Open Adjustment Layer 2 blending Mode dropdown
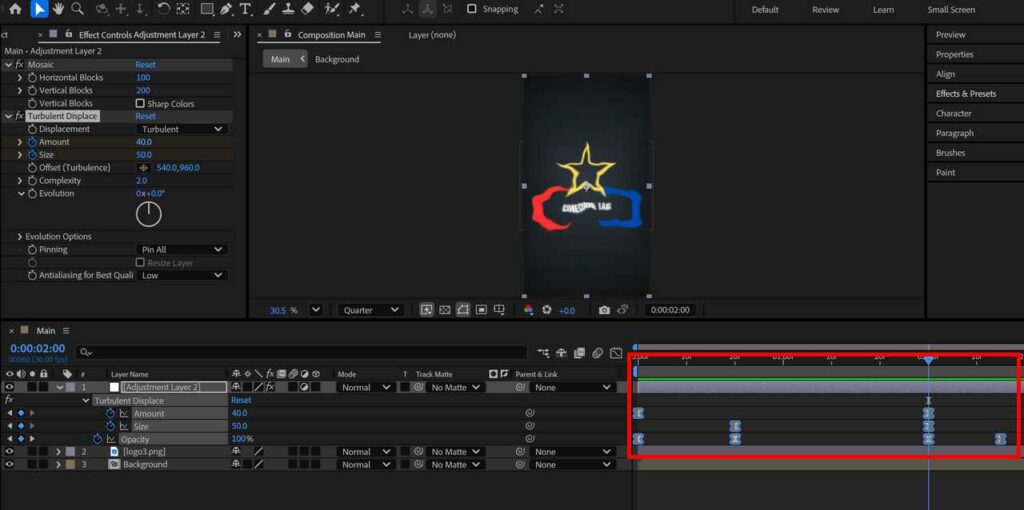This screenshot has height=510, width=1024. [365, 387]
